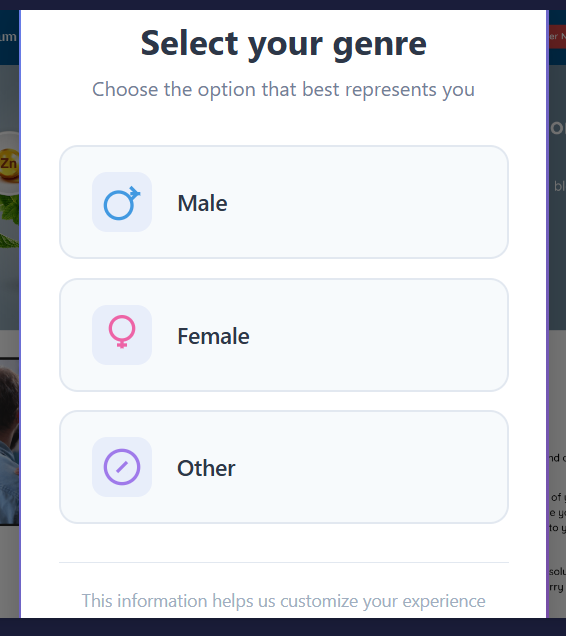
Task: Click the yellow Zn supplement image behind dialog
Action: click(x=9, y=164)
